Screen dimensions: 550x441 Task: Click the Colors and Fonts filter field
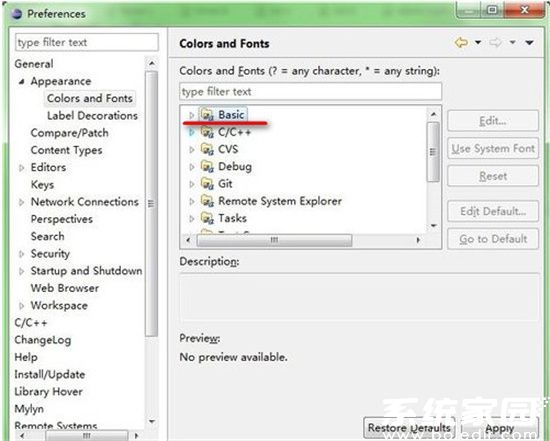pos(310,92)
